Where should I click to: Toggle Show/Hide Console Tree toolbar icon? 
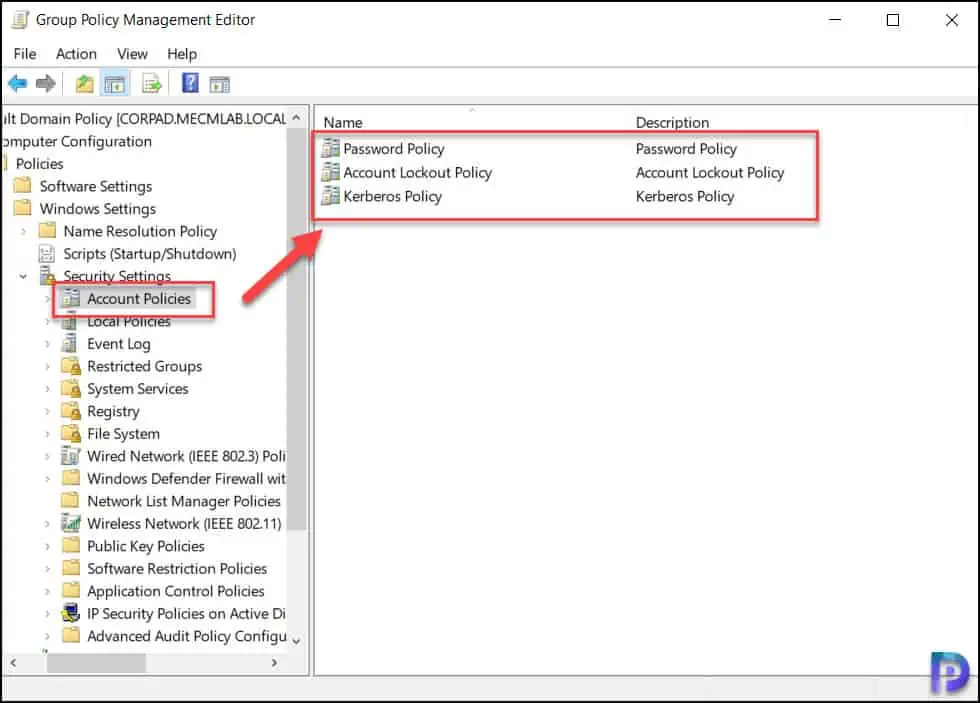tap(115, 84)
